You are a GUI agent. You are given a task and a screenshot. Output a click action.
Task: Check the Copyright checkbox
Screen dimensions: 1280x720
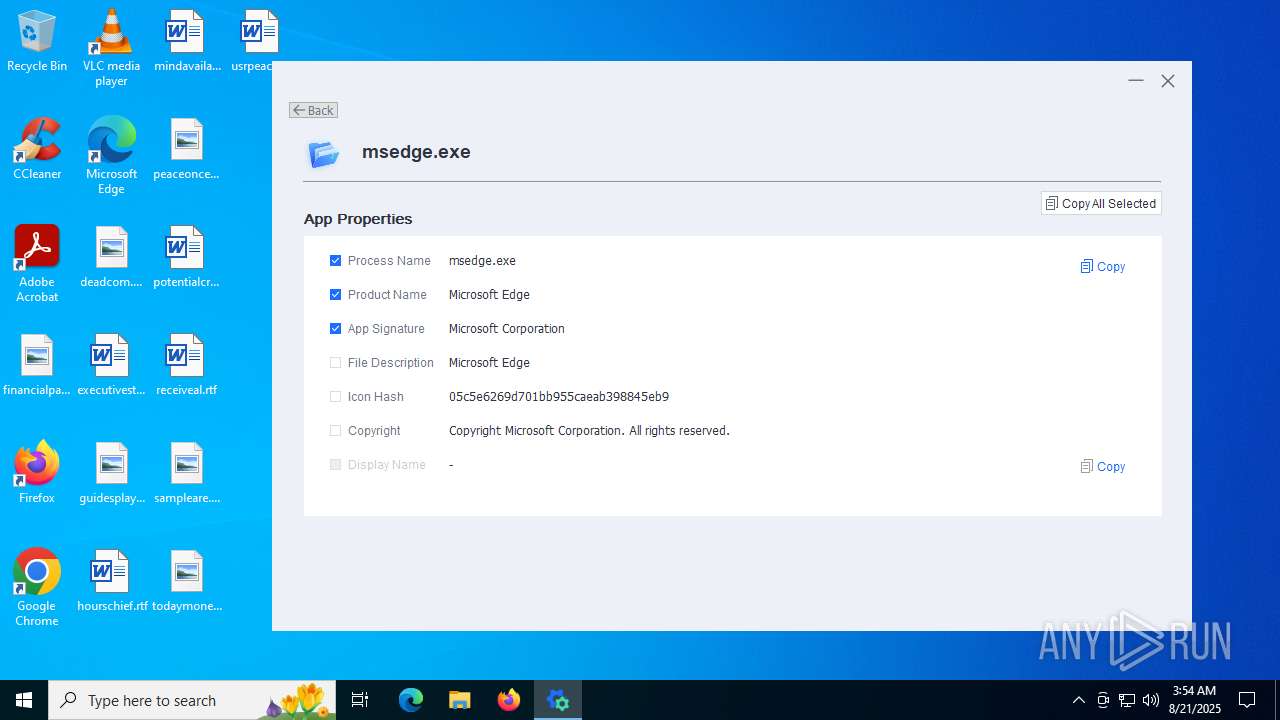pos(335,431)
